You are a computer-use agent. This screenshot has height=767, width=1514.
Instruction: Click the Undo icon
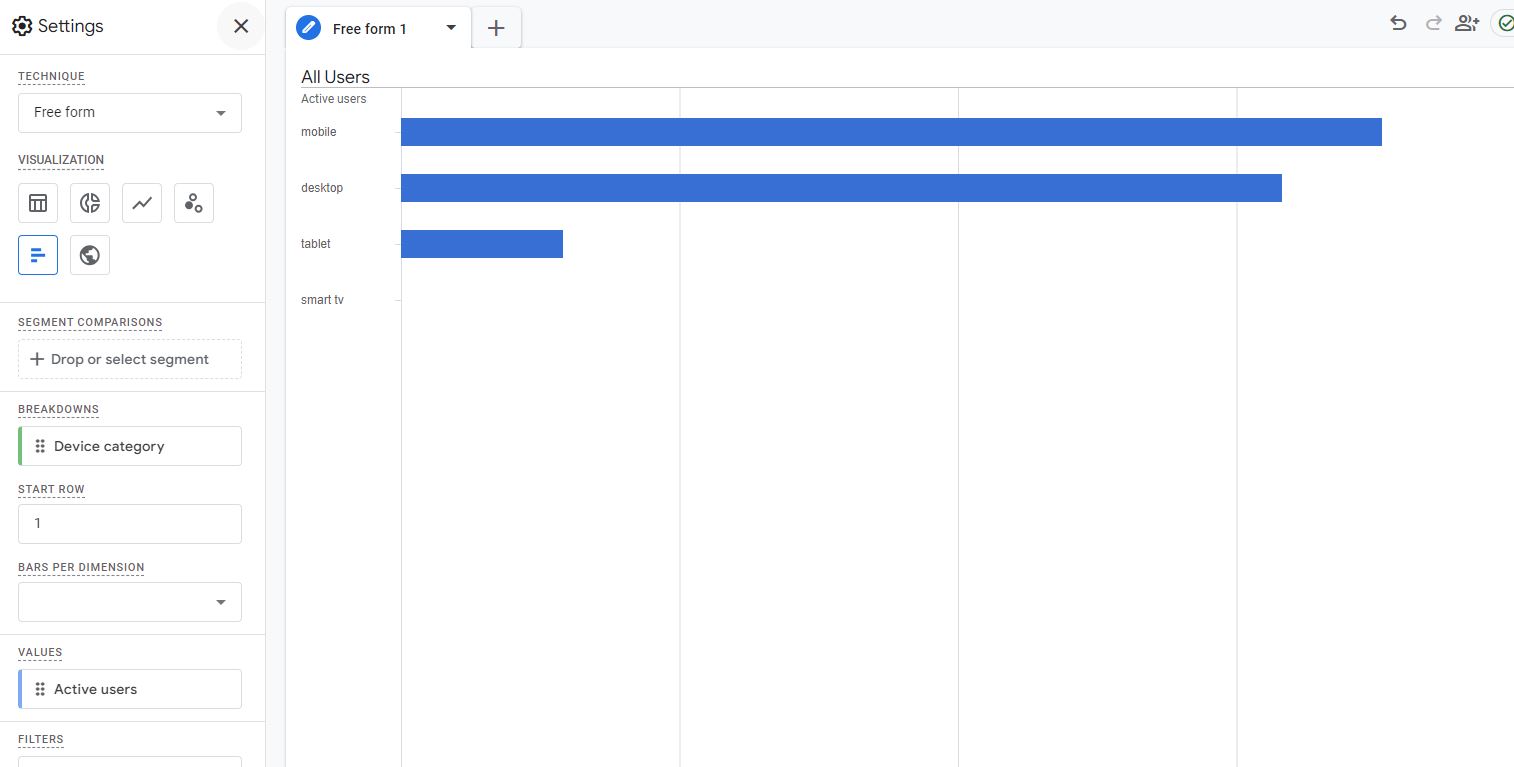tap(1397, 22)
